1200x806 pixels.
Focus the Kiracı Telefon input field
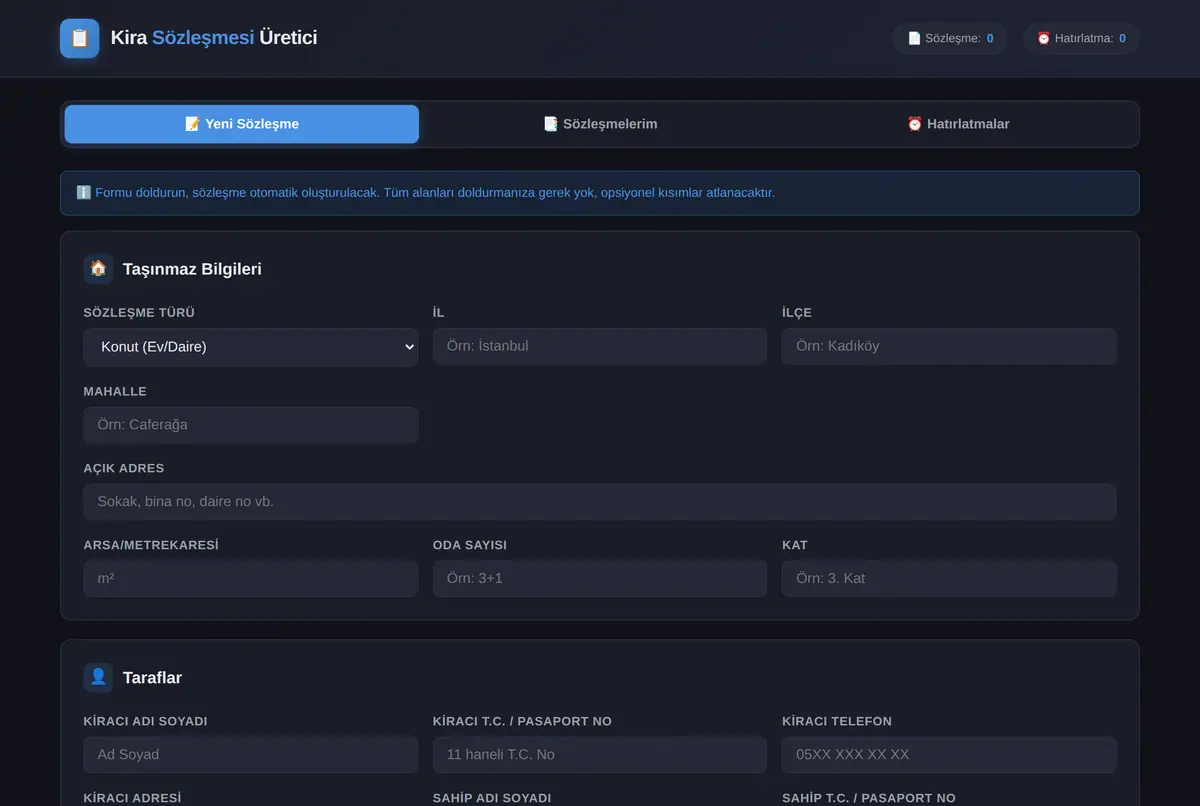pyautogui.click(x=949, y=754)
